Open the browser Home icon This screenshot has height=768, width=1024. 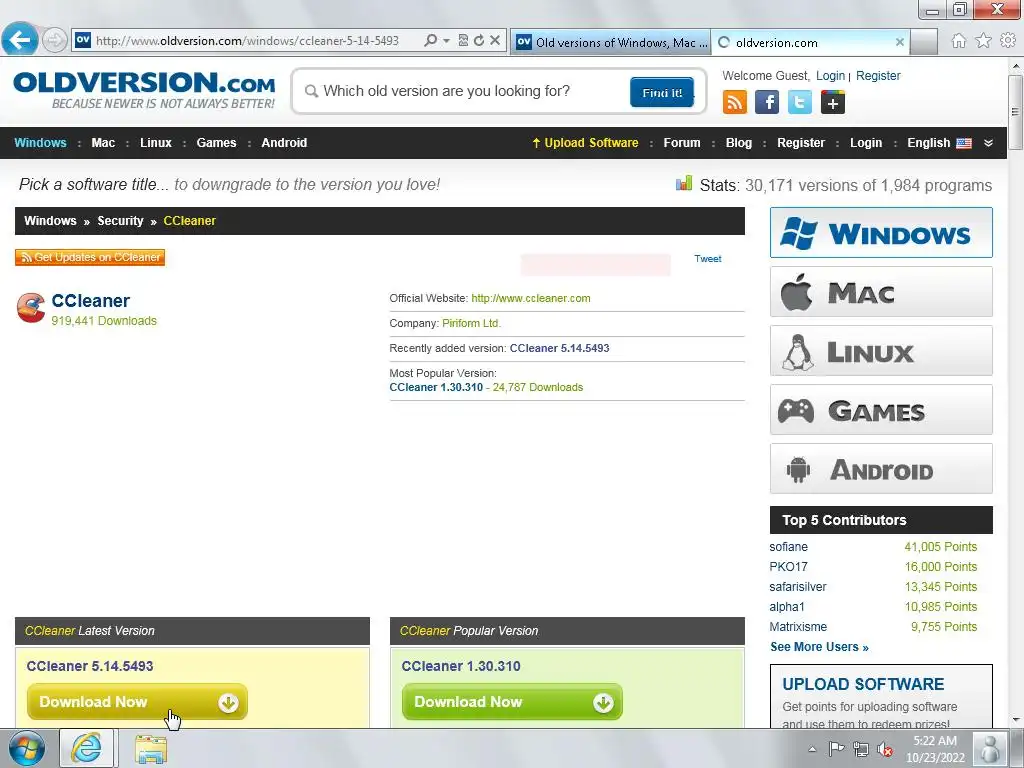958,41
